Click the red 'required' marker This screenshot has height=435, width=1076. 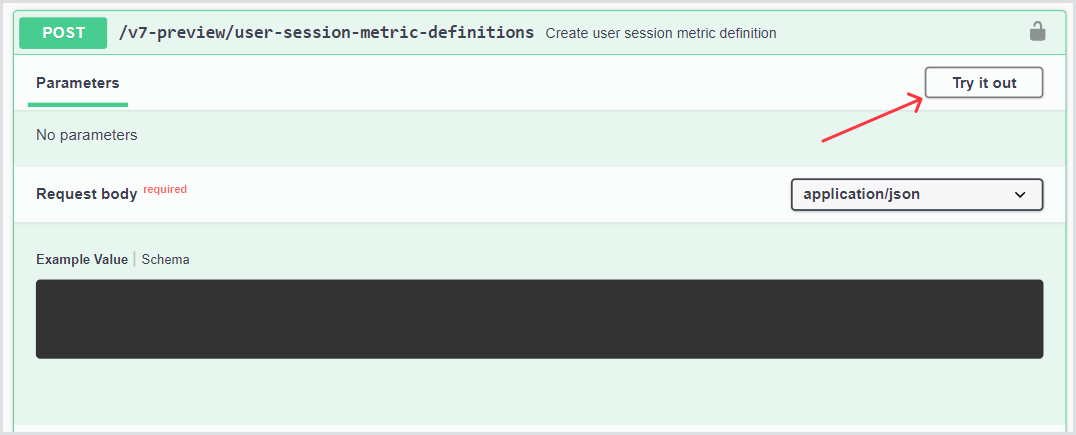(x=165, y=189)
